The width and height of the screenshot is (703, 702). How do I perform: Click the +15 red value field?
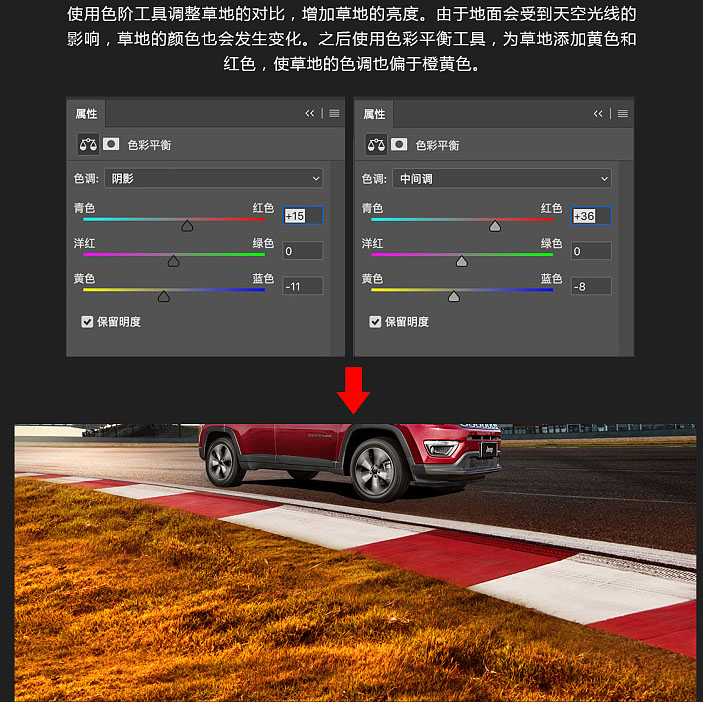[303, 216]
